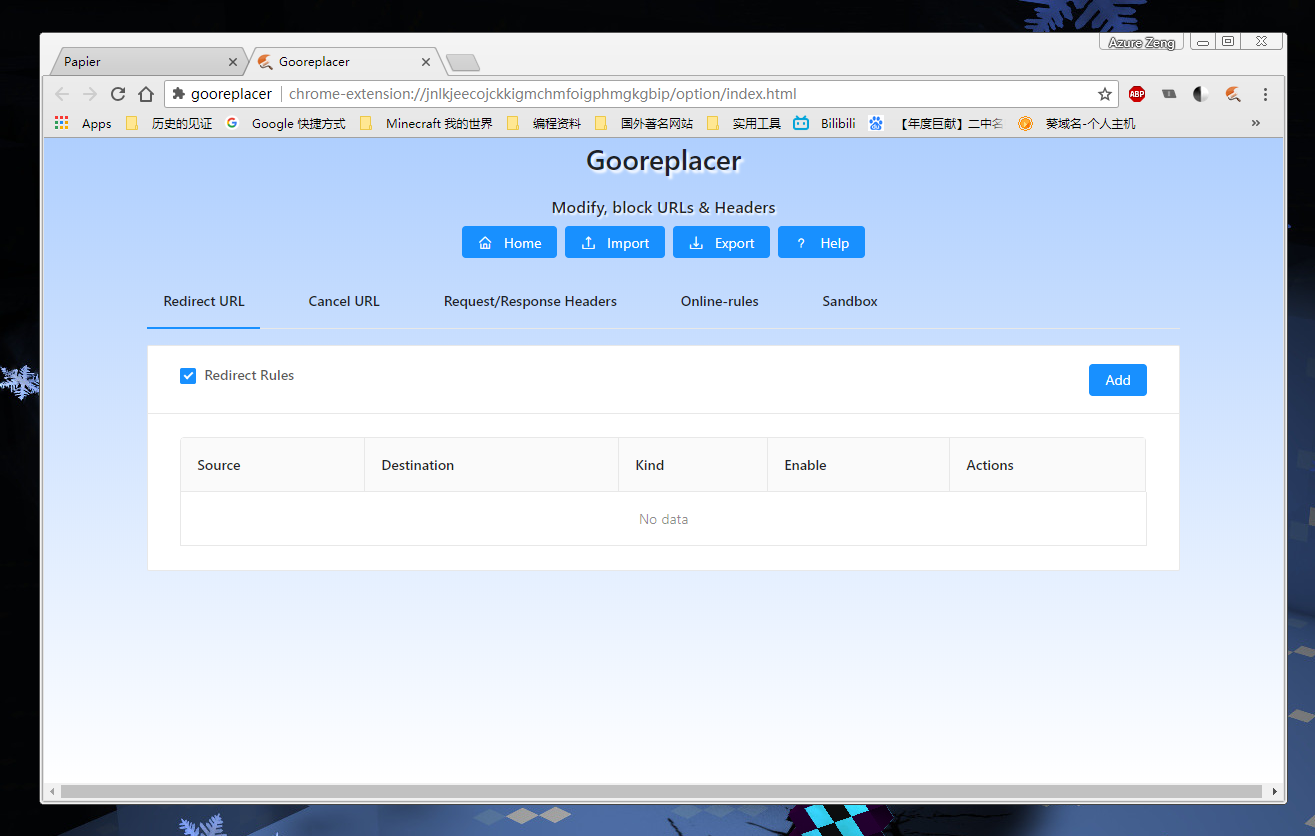Bookmark this page with the star icon
The width and height of the screenshot is (1315, 836).
tap(1105, 94)
